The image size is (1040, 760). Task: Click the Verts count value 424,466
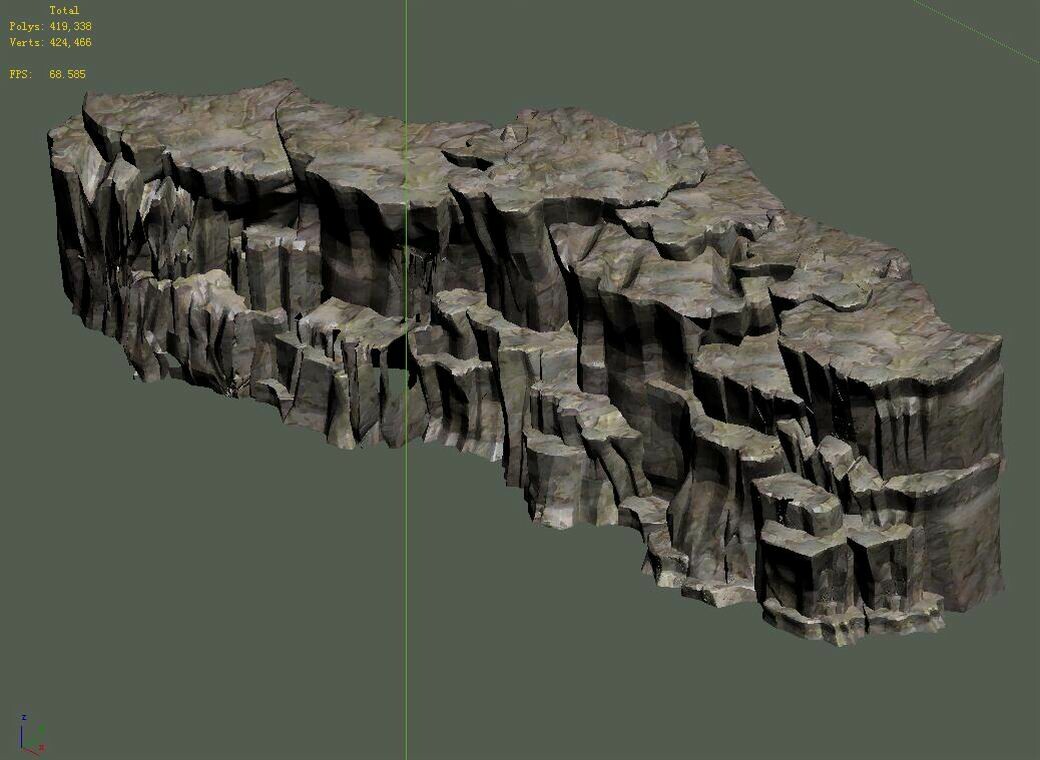point(70,42)
